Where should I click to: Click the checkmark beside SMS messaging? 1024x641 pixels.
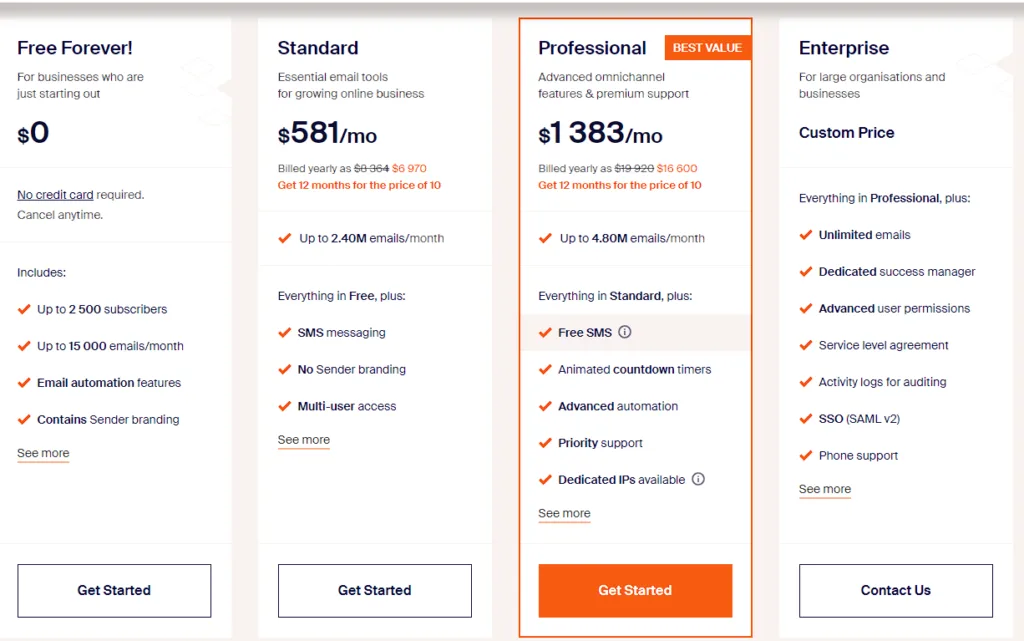[x=284, y=333]
